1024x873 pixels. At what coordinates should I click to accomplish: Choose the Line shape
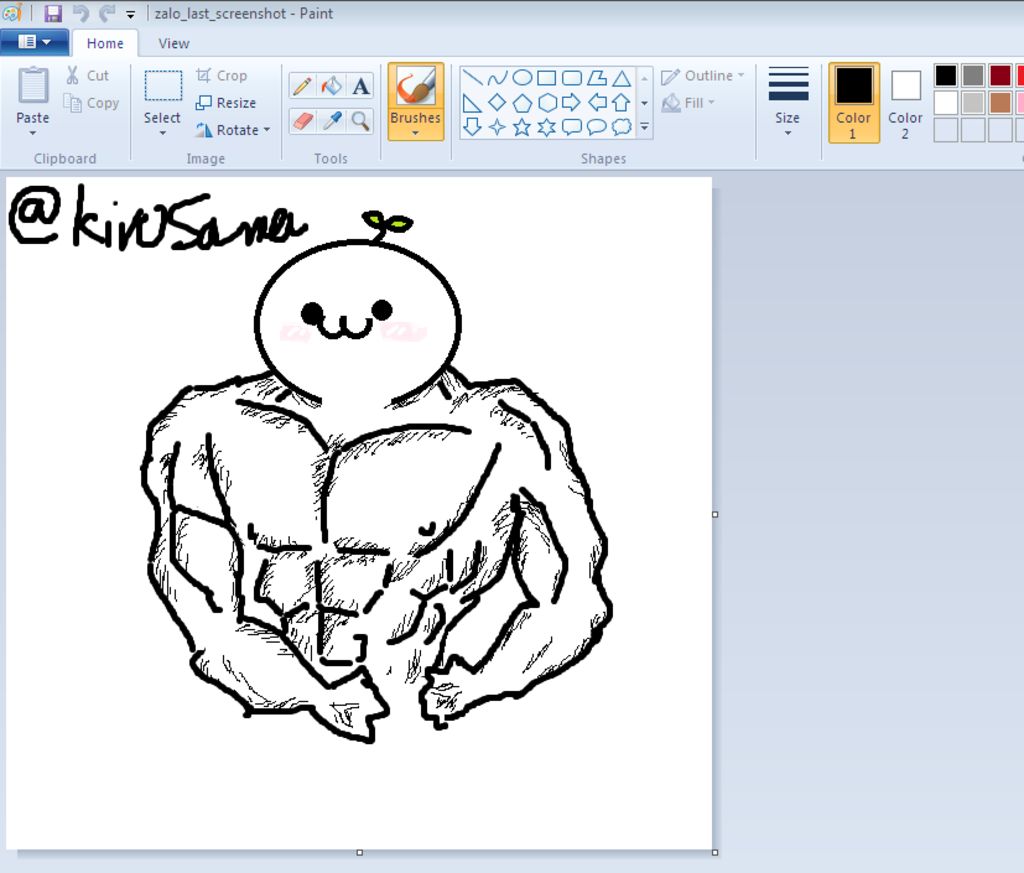point(472,78)
